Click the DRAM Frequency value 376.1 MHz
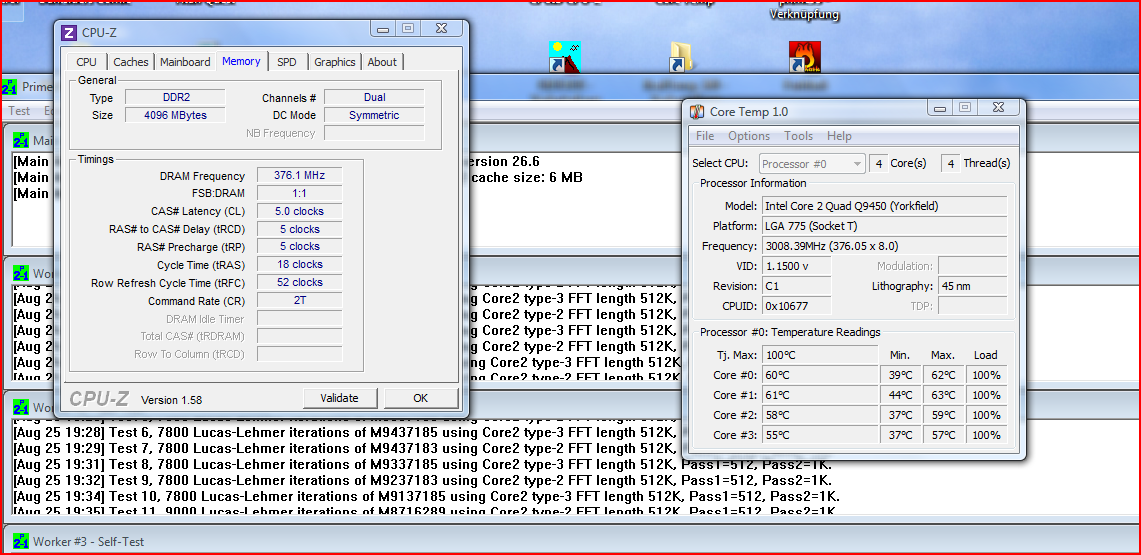 (299, 175)
